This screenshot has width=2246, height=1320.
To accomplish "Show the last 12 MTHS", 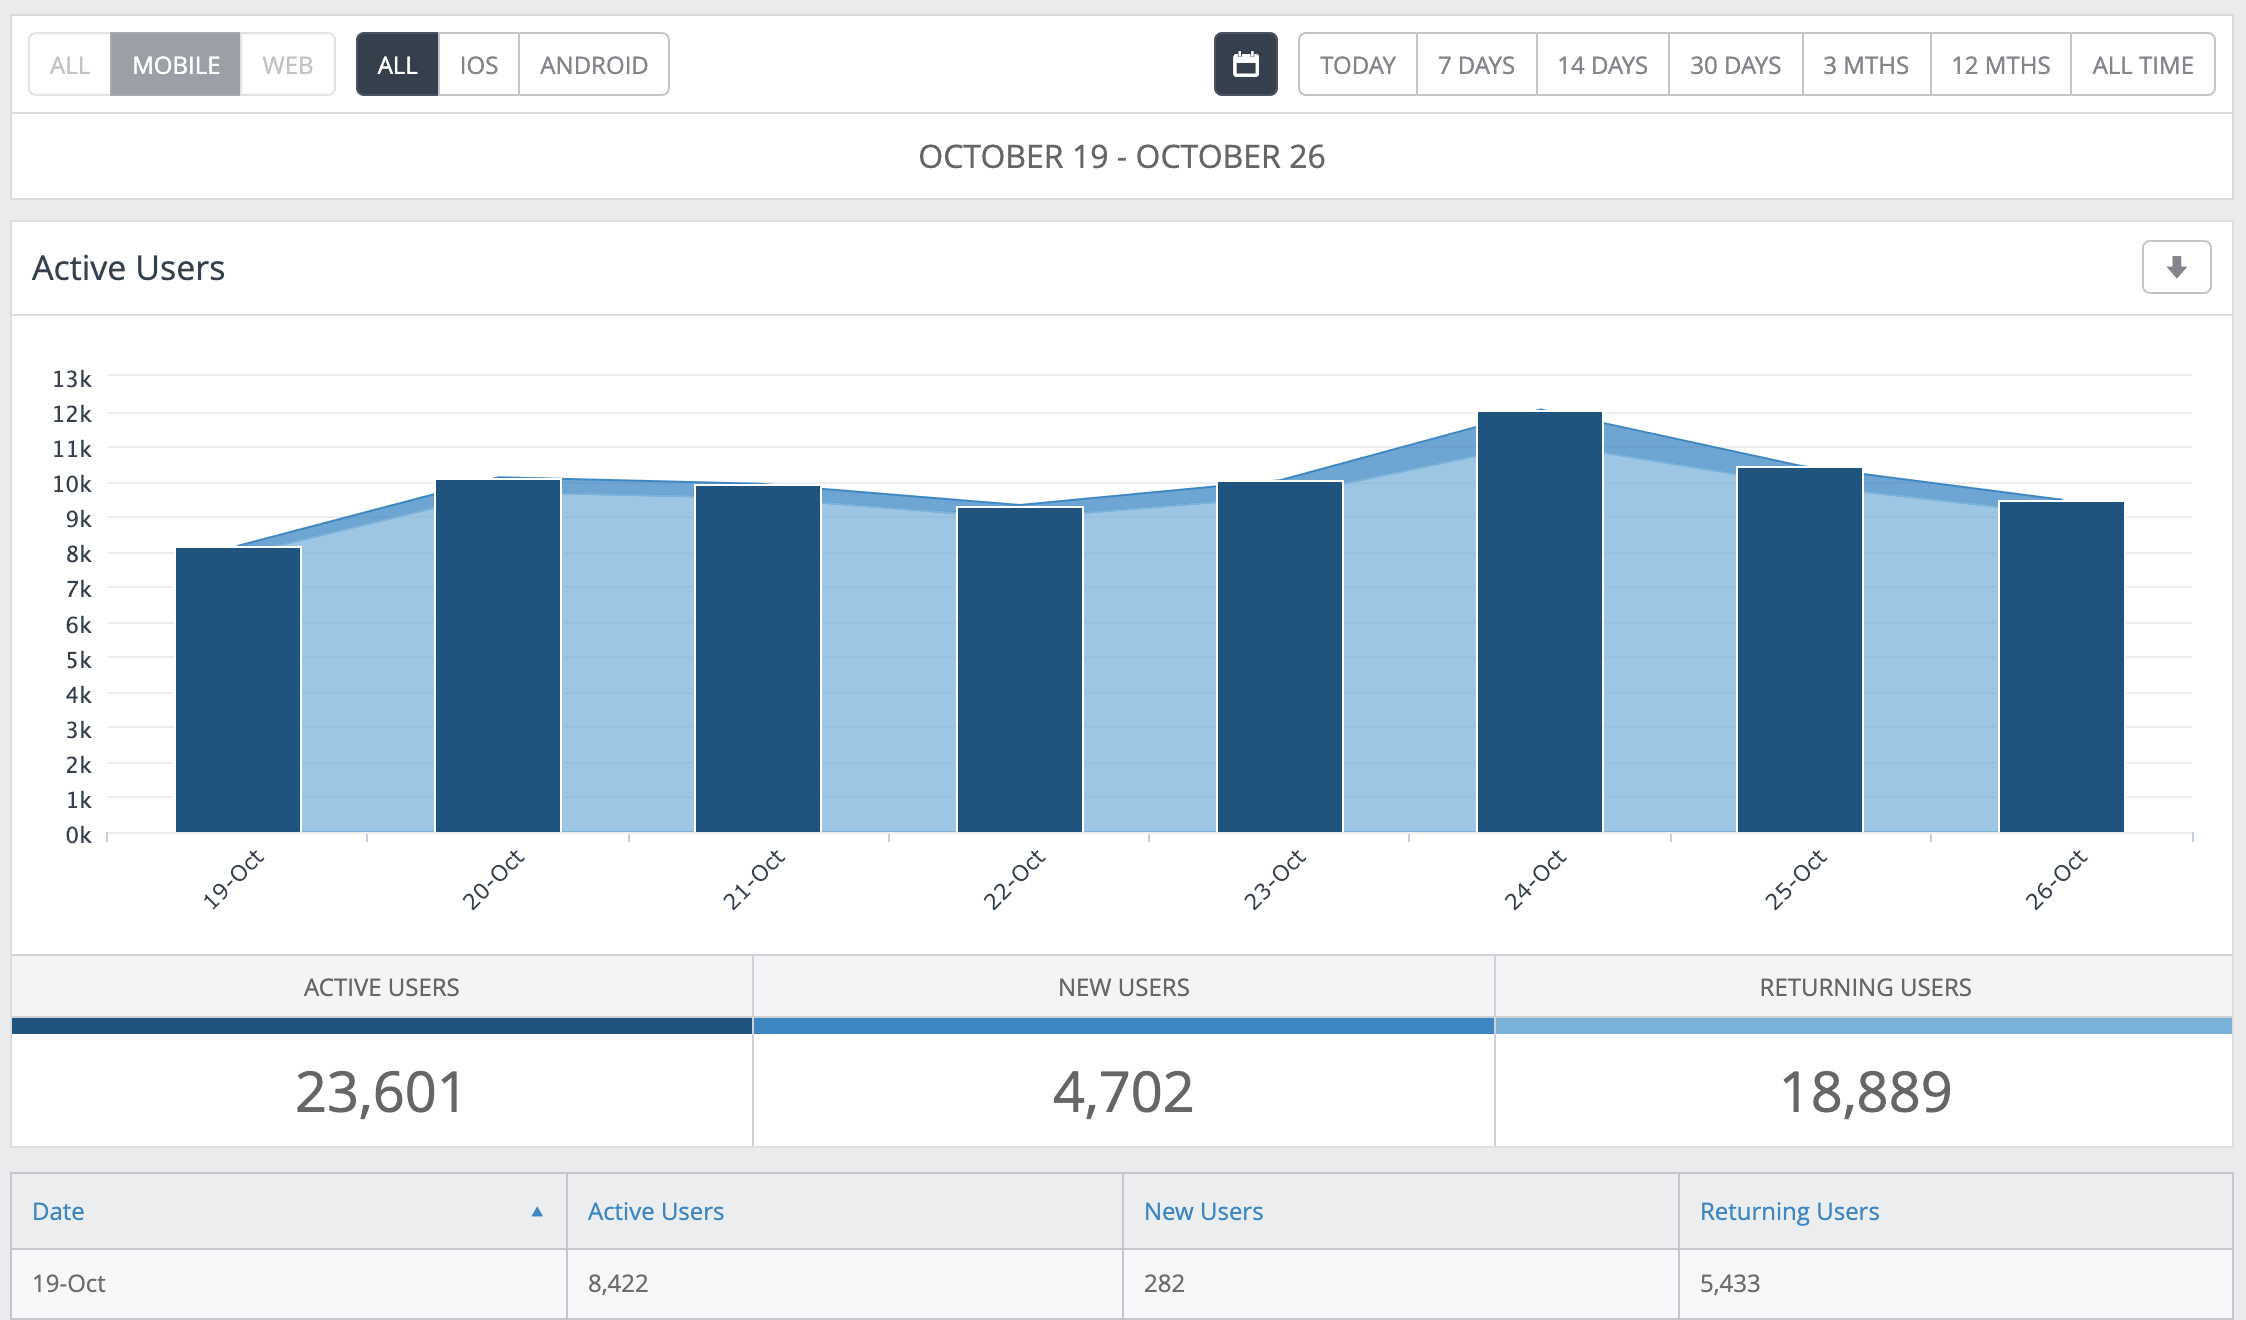I will click(x=2000, y=65).
